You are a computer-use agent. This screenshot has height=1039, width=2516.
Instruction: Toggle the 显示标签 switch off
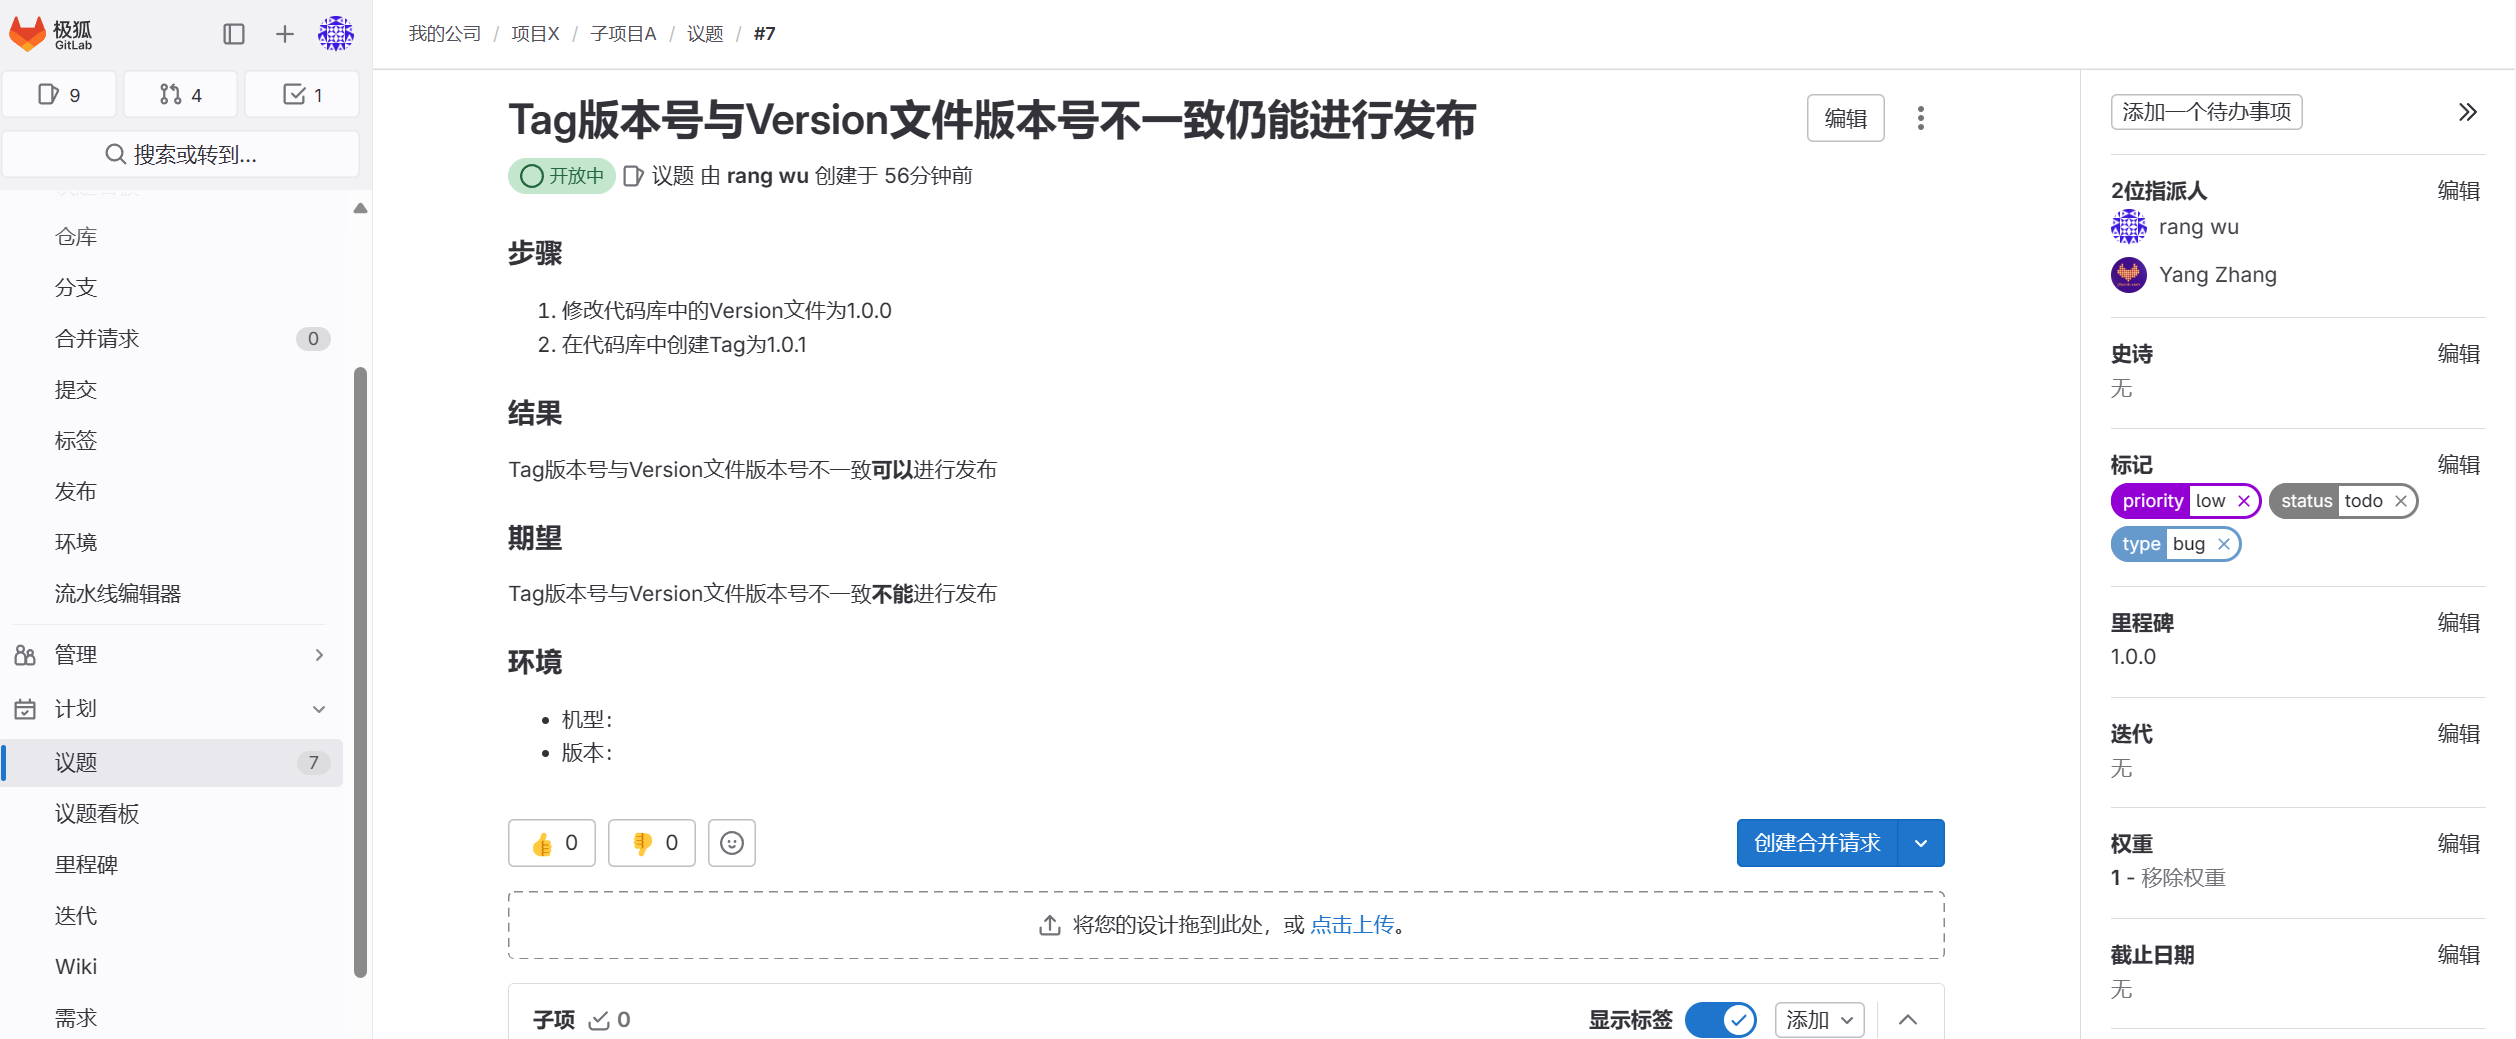coord(1720,1020)
